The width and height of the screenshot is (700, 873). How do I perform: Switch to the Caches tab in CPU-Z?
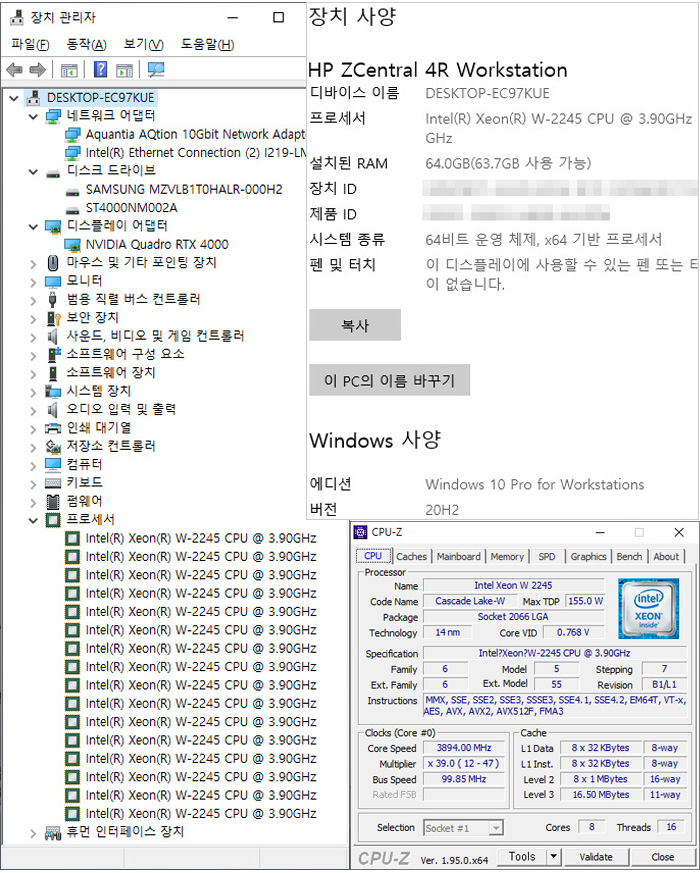click(x=412, y=556)
